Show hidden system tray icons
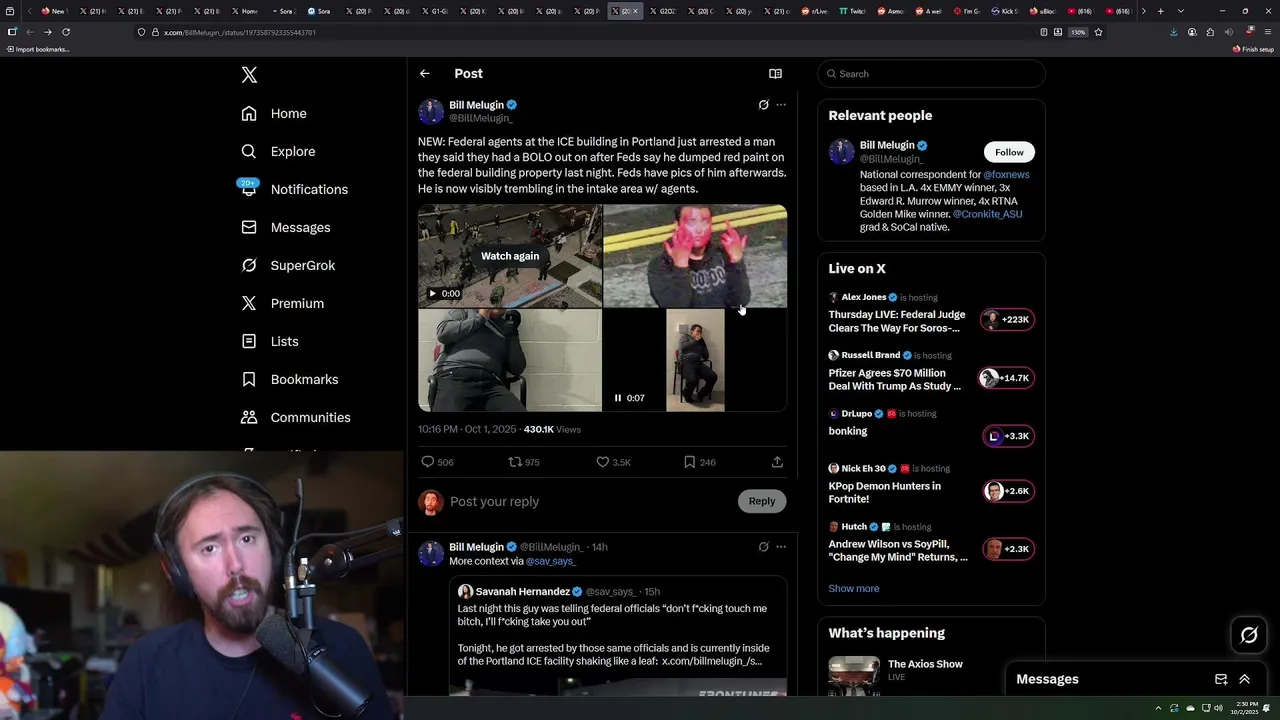 (1159, 708)
